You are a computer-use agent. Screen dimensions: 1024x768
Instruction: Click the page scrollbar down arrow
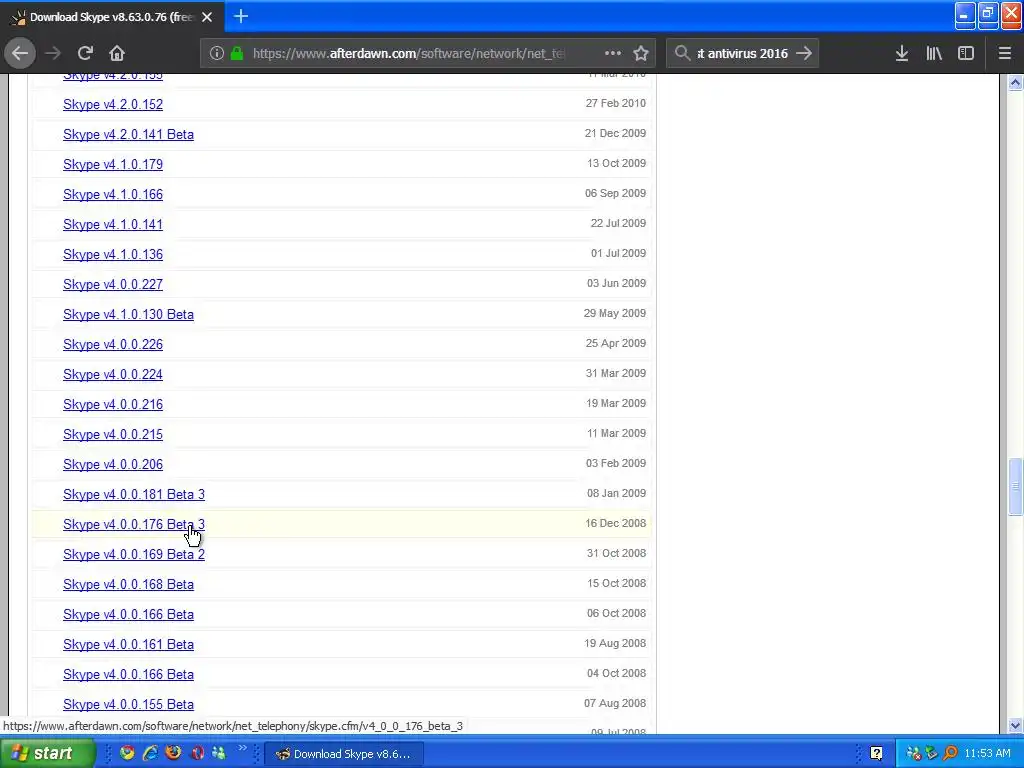click(x=1015, y=725)
